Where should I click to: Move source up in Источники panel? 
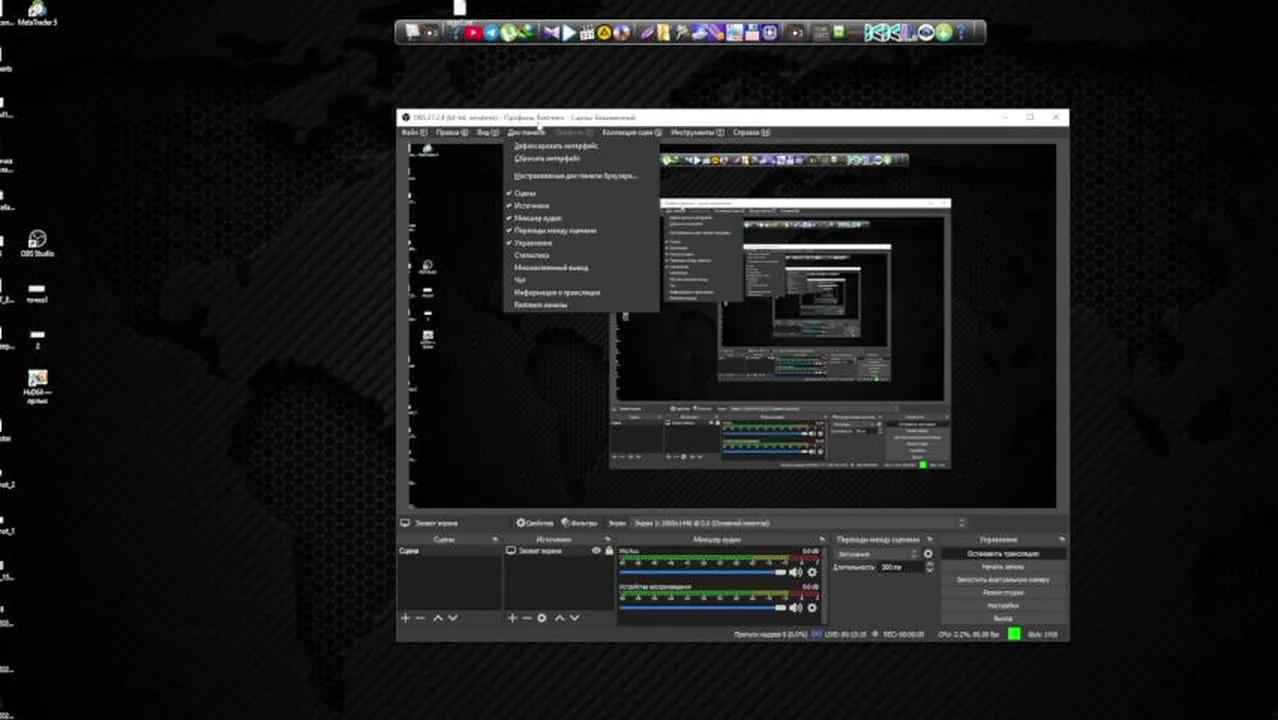pyautogui.click(x=559, y=618)
